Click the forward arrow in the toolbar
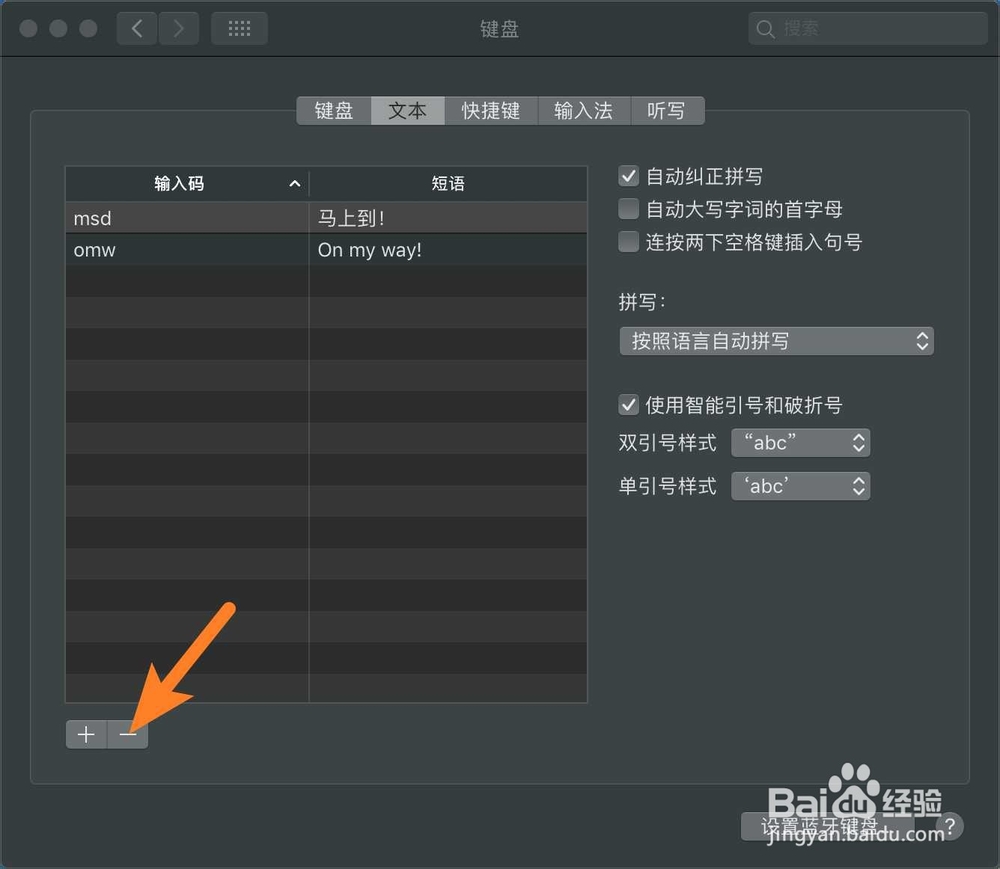Screen dimensions: 1000x869 coord(179,28)
